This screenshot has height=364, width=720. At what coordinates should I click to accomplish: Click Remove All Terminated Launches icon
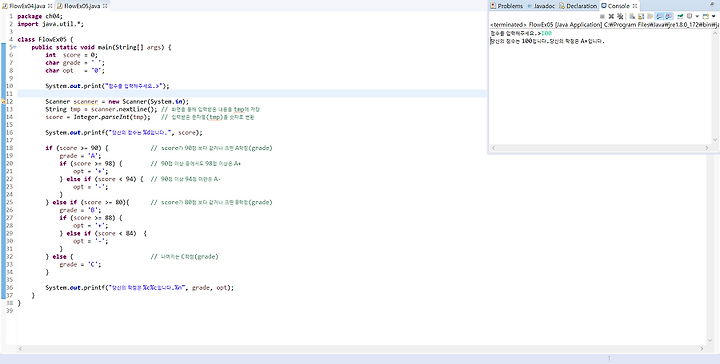coord(620,16)
